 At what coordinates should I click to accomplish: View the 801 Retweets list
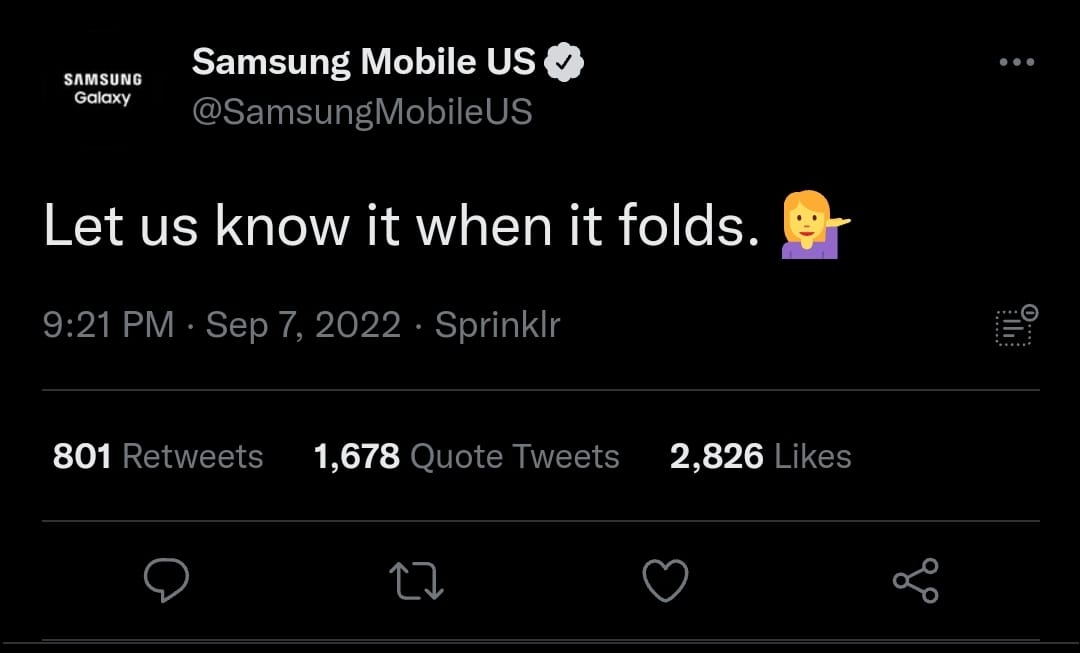[158, 457]
